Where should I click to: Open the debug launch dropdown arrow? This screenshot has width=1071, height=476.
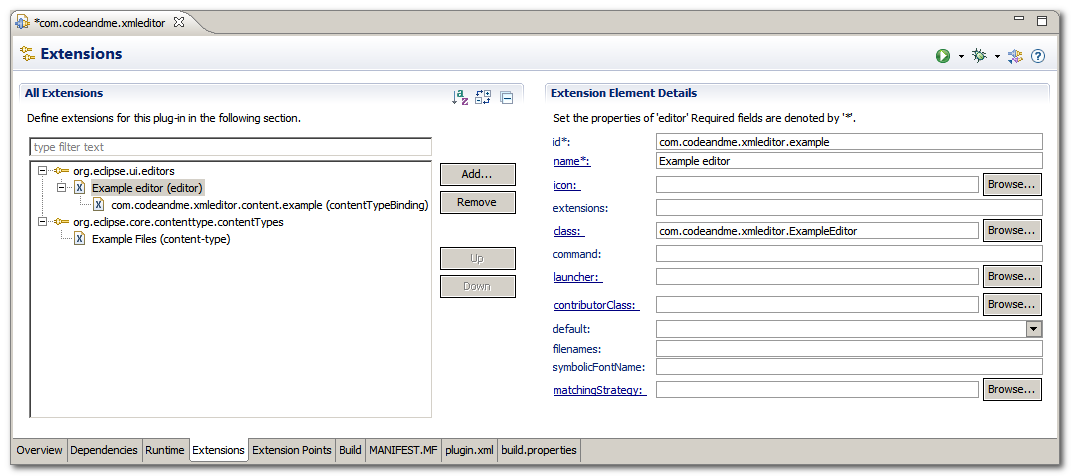point(997,57)
